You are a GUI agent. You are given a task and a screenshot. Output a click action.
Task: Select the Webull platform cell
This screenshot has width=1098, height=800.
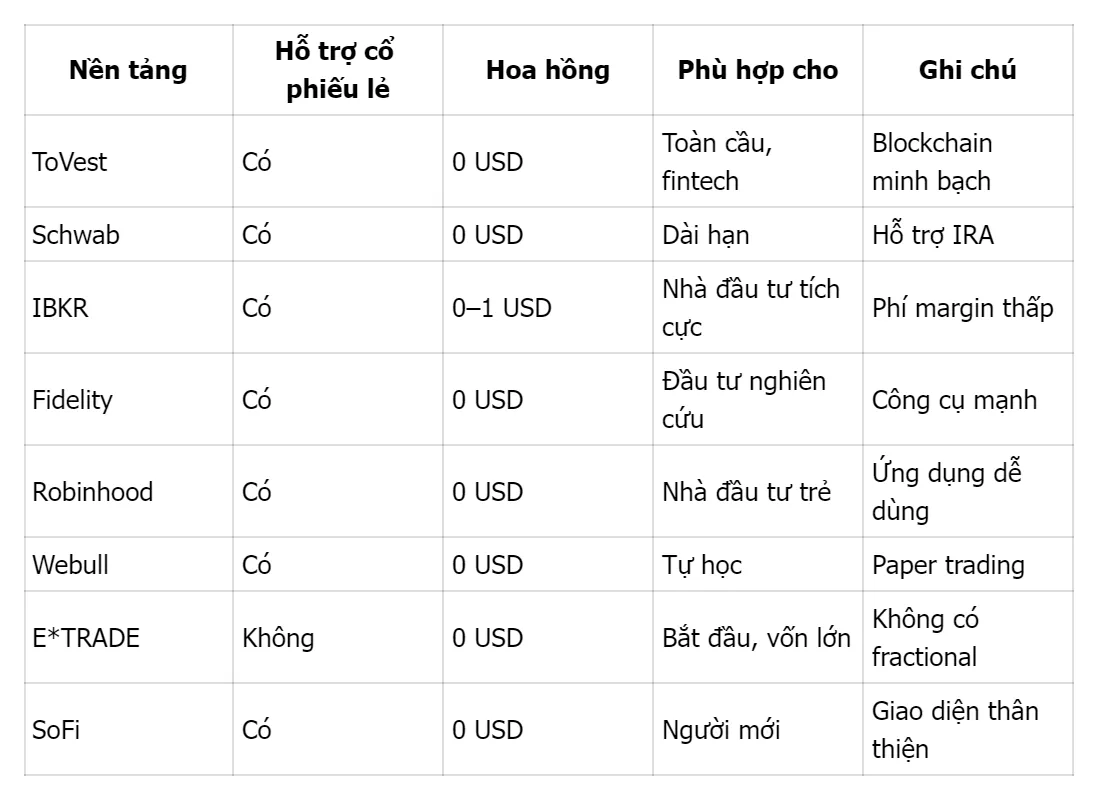[70, 565]
